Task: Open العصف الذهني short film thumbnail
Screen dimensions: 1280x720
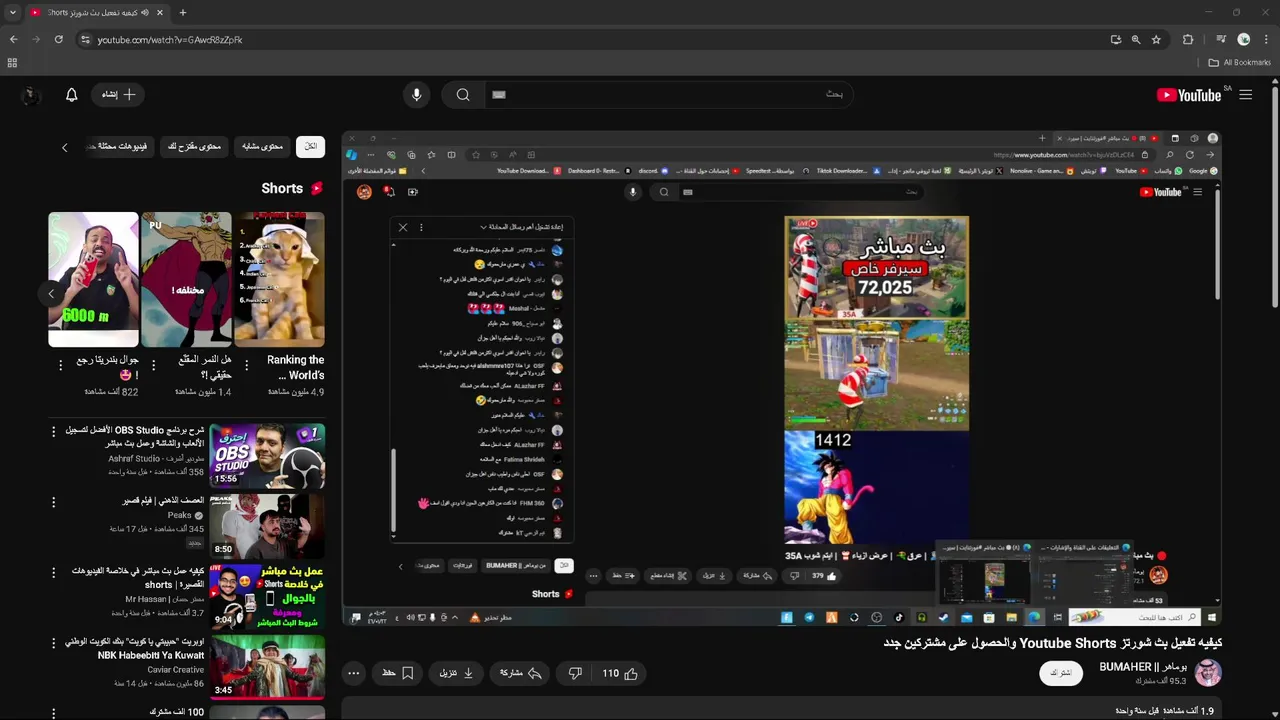Action: point(267,526)
